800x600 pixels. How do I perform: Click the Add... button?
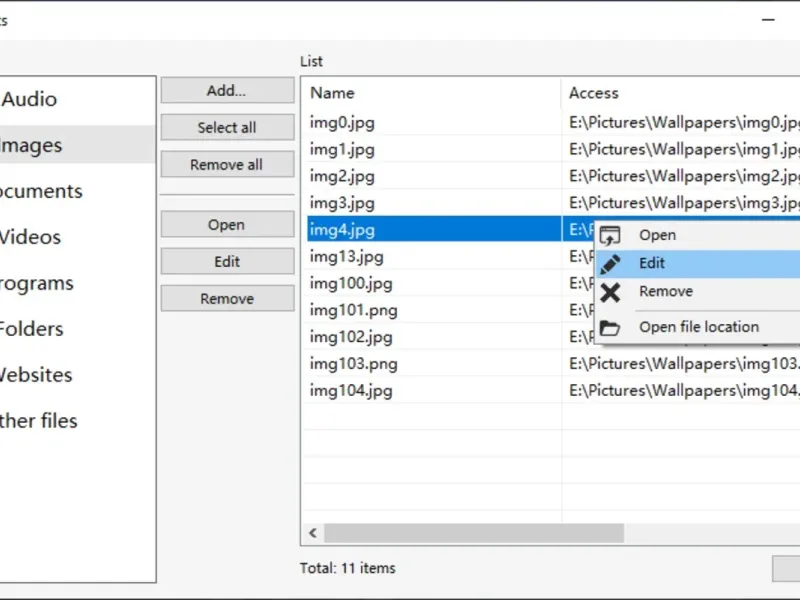click(228, 90)
